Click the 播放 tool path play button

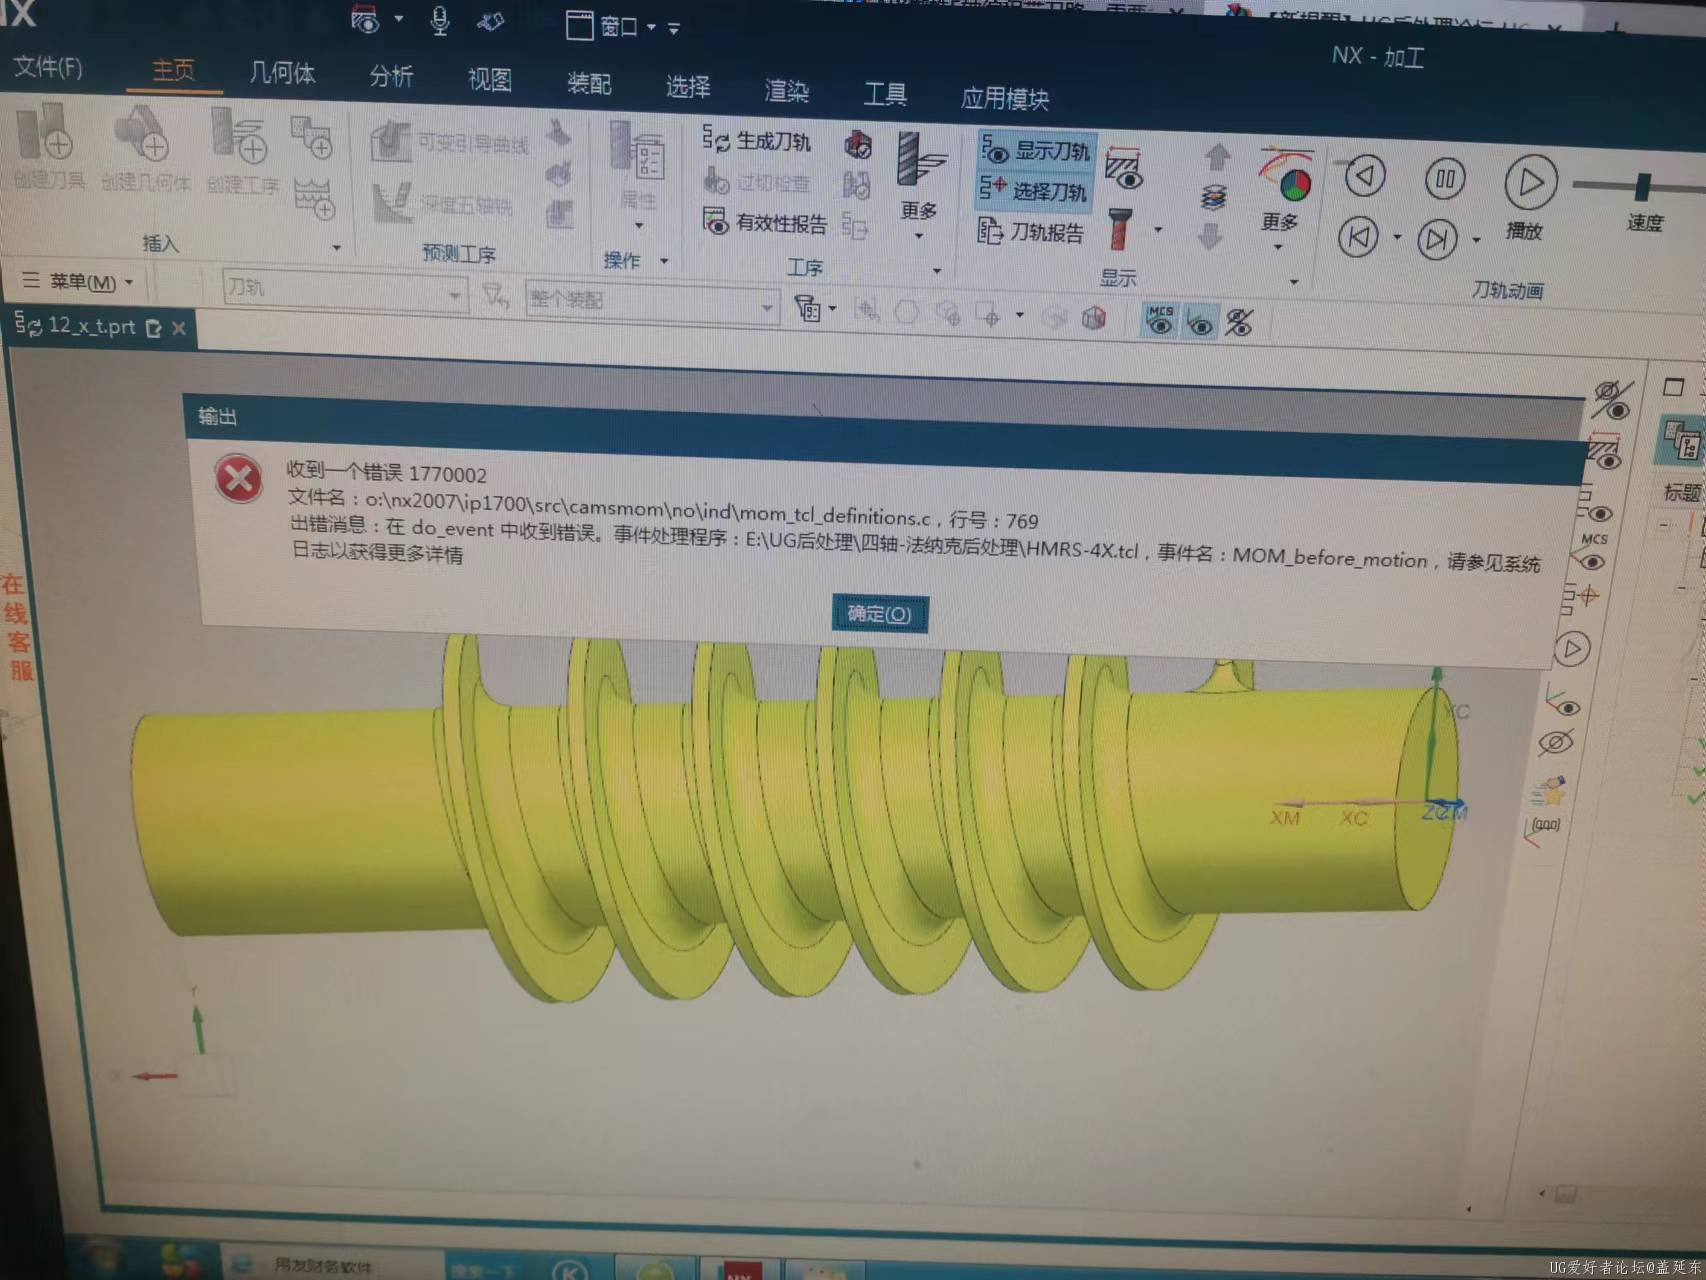tap(1530, 183)
